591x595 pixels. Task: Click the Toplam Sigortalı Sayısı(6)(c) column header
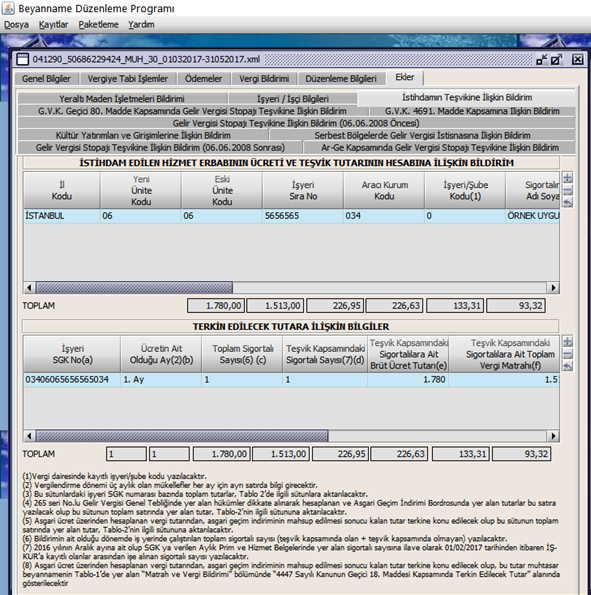243,354
